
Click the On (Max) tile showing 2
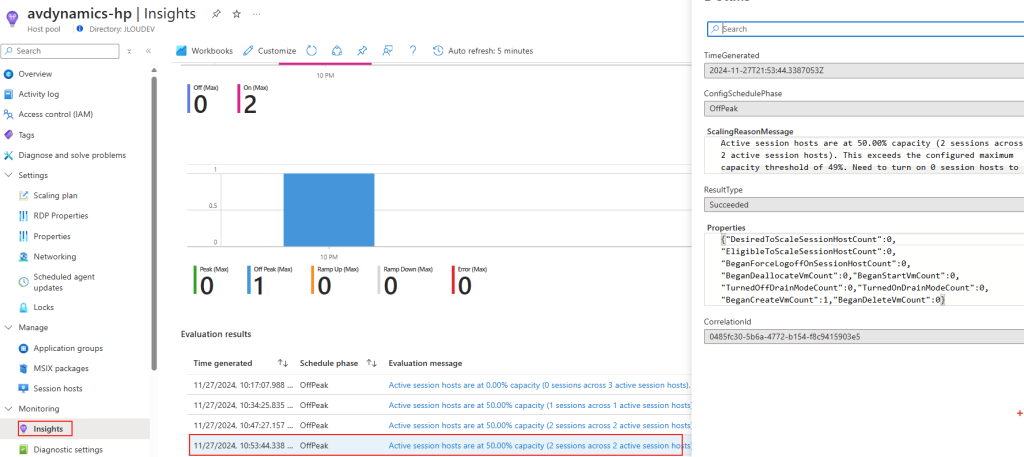click(x=253, y=100)
